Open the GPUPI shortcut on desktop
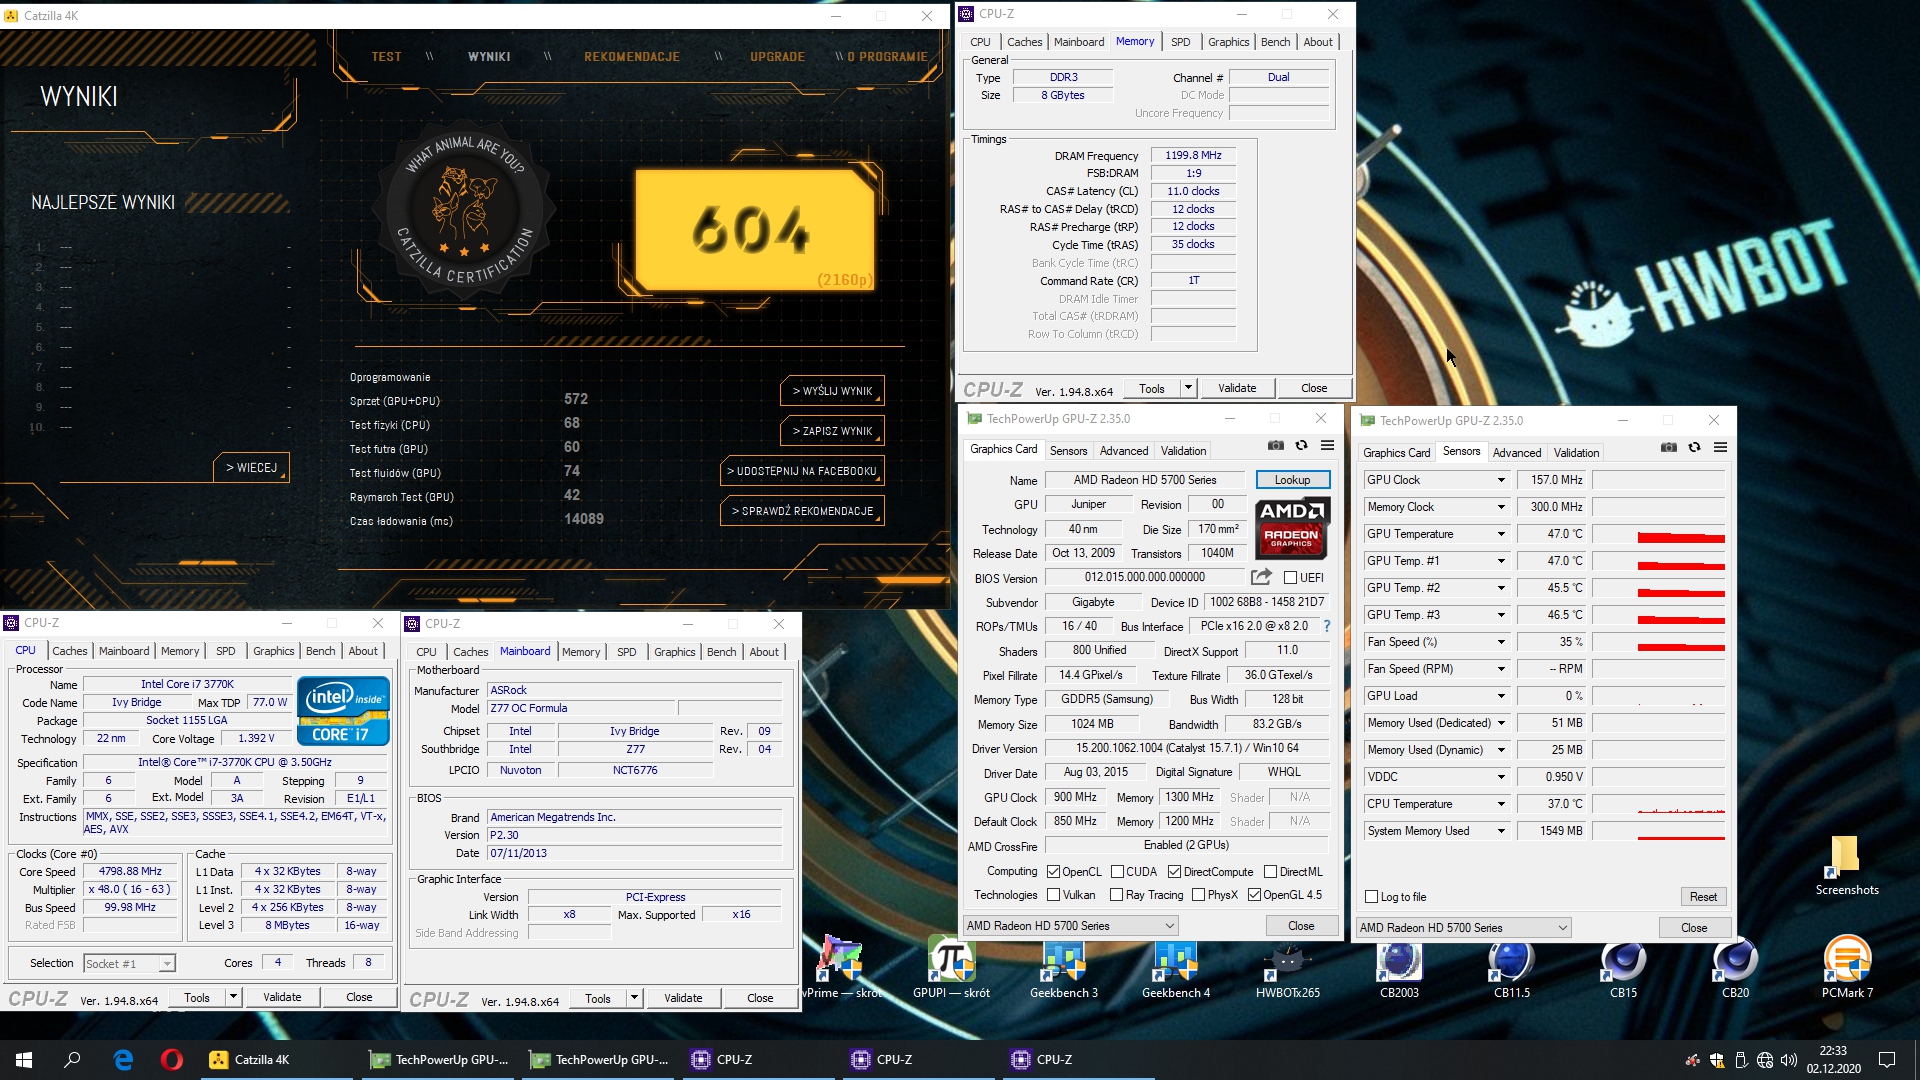1920x1080 pixels. tap(951, 968)
